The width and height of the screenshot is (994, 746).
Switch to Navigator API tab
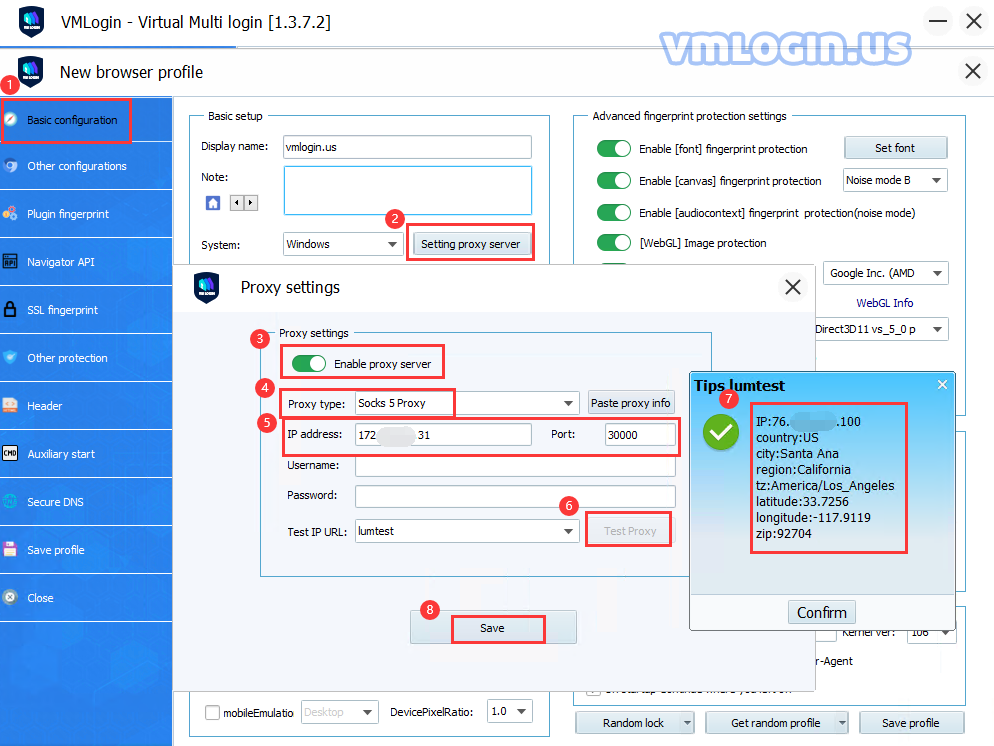pos(86,262)
